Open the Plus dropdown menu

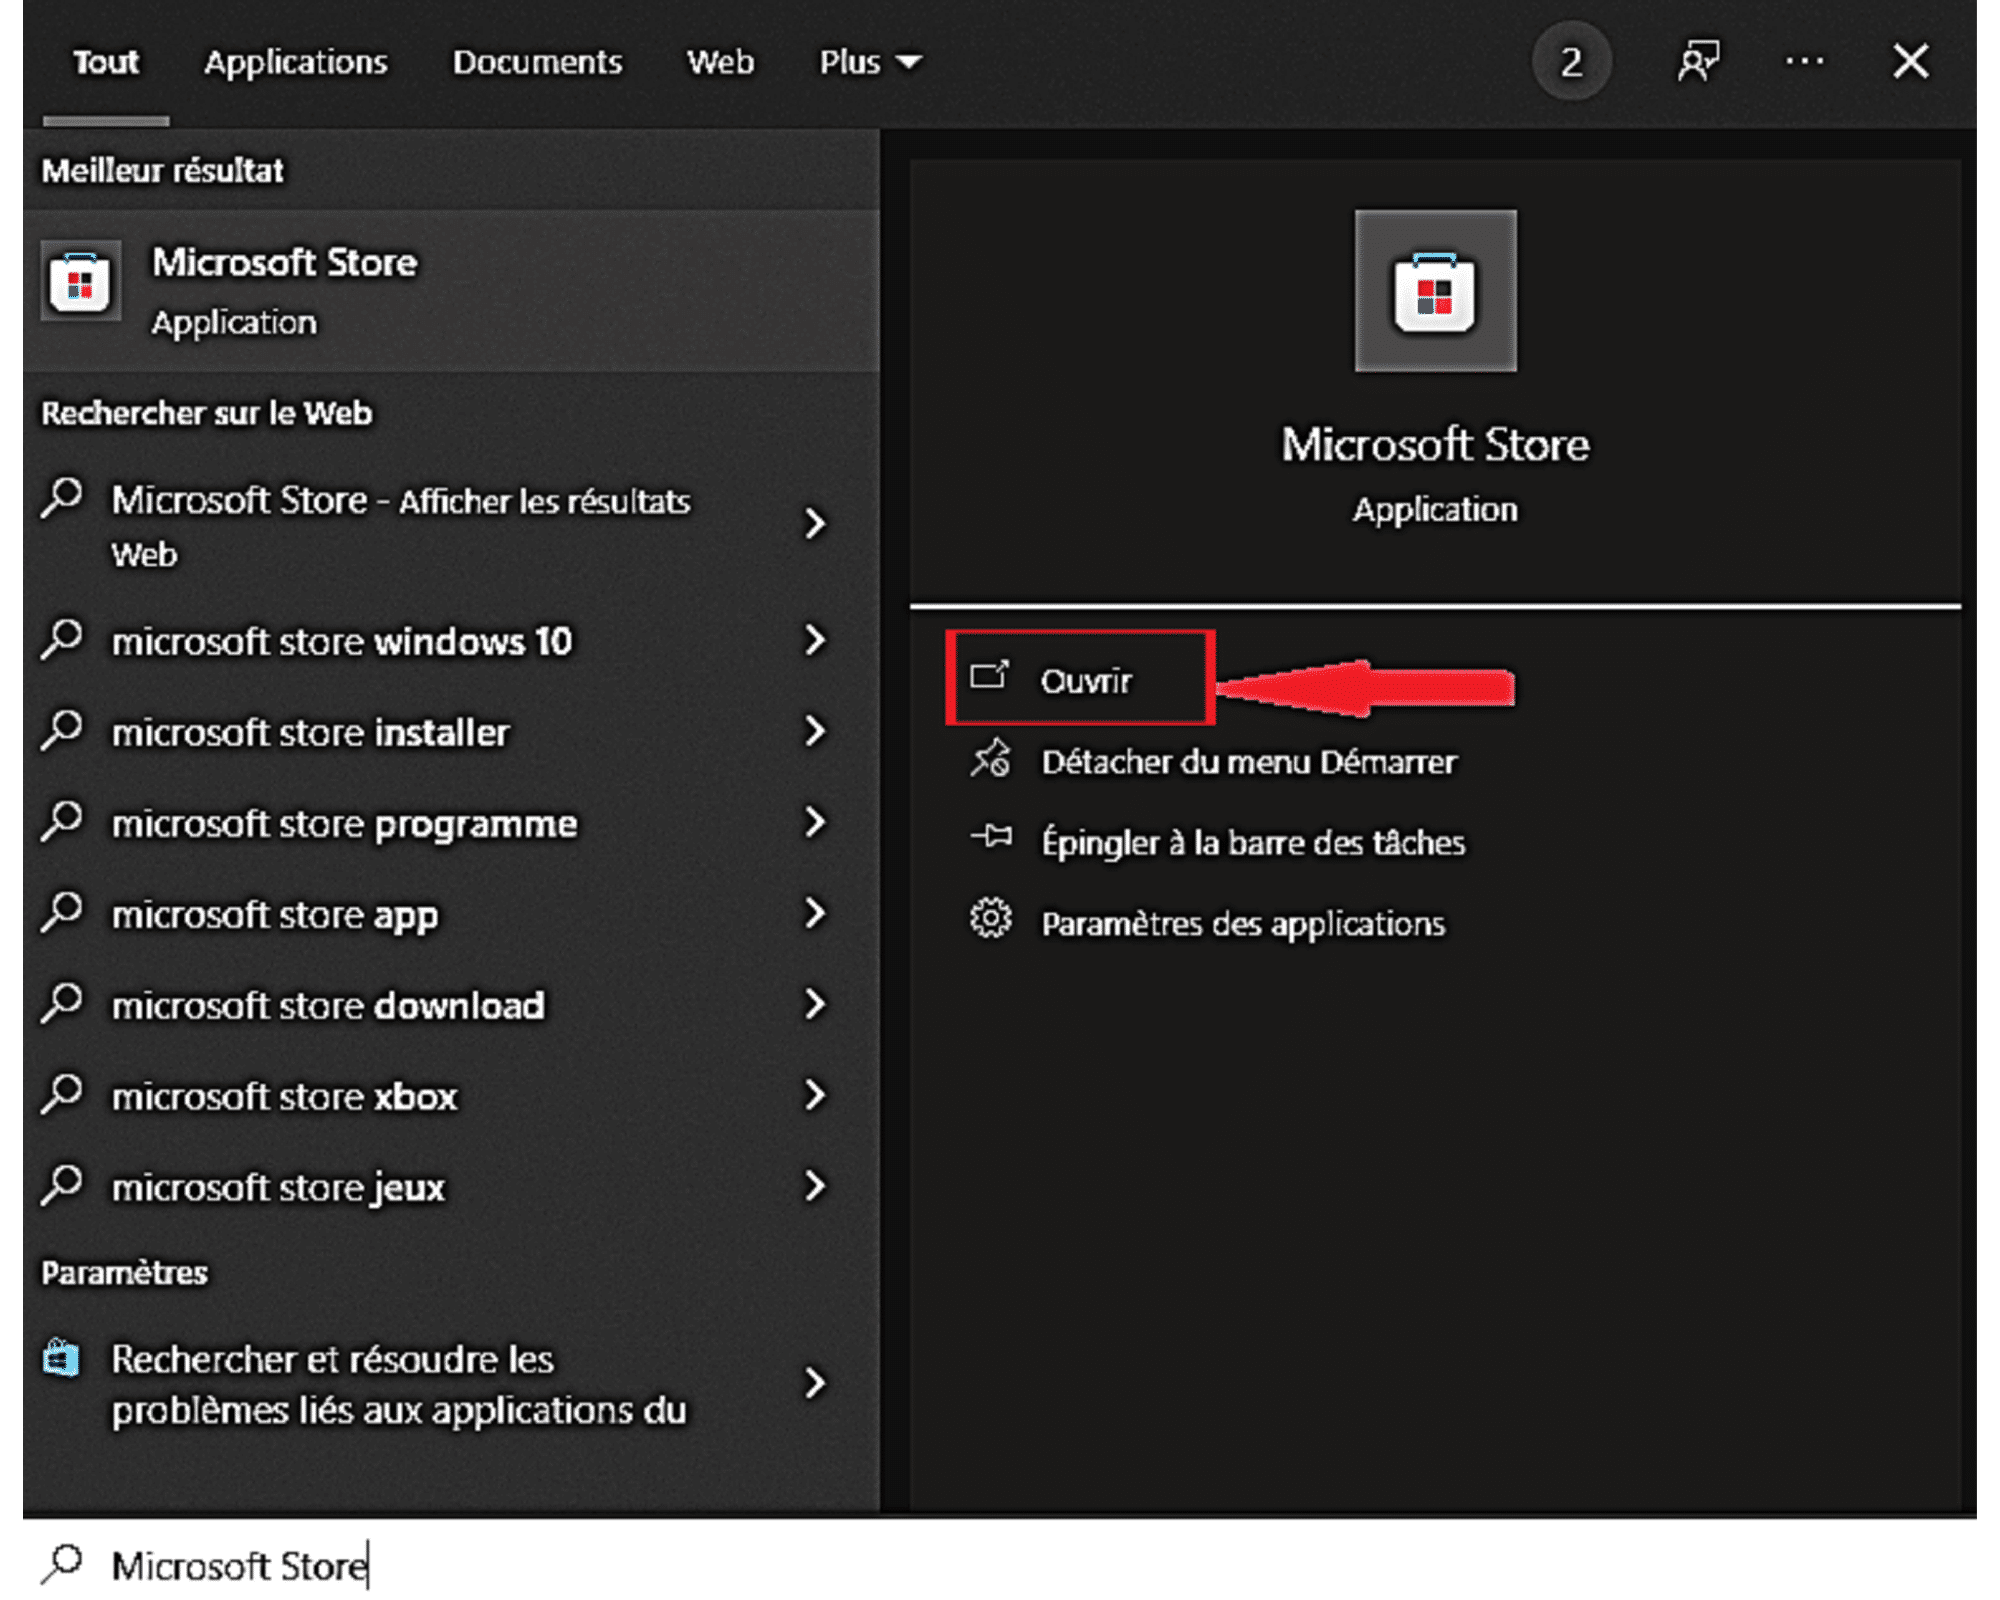pos(870,62)
